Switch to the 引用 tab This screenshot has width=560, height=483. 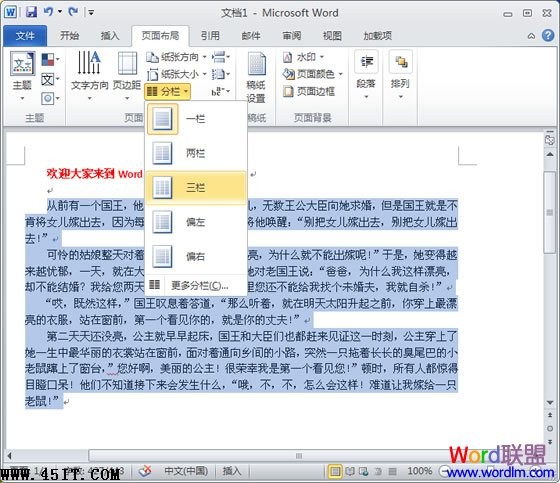(x=210, y=36)
